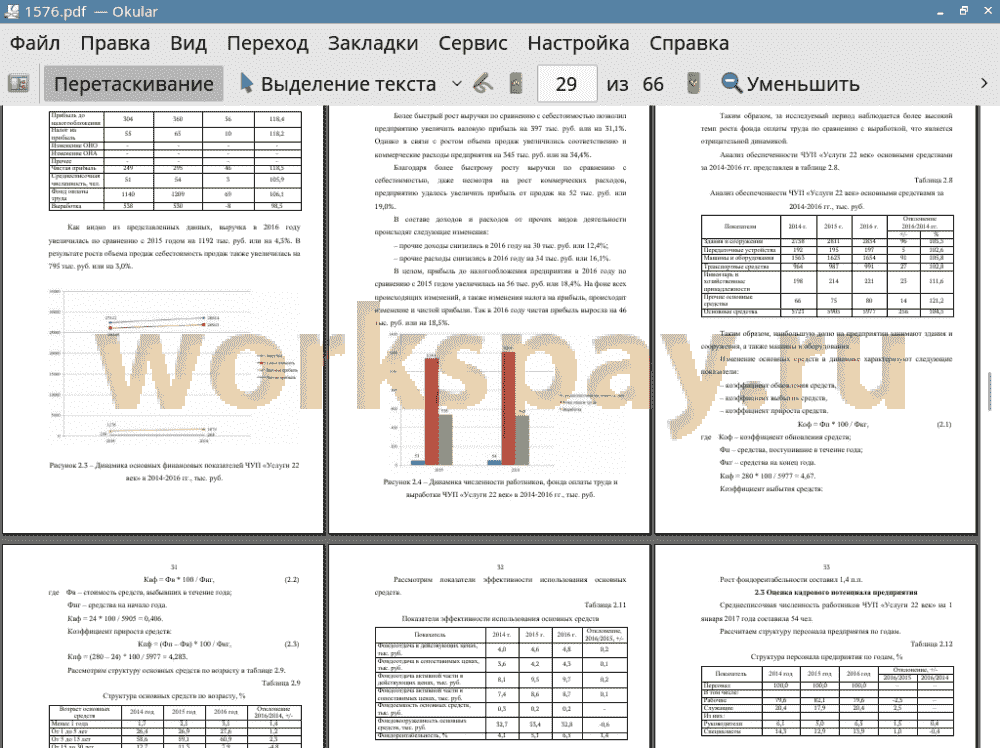
Task: Click the 'Таблица 2.12' label
Action: pyautogui.click(x=932, y=644)
